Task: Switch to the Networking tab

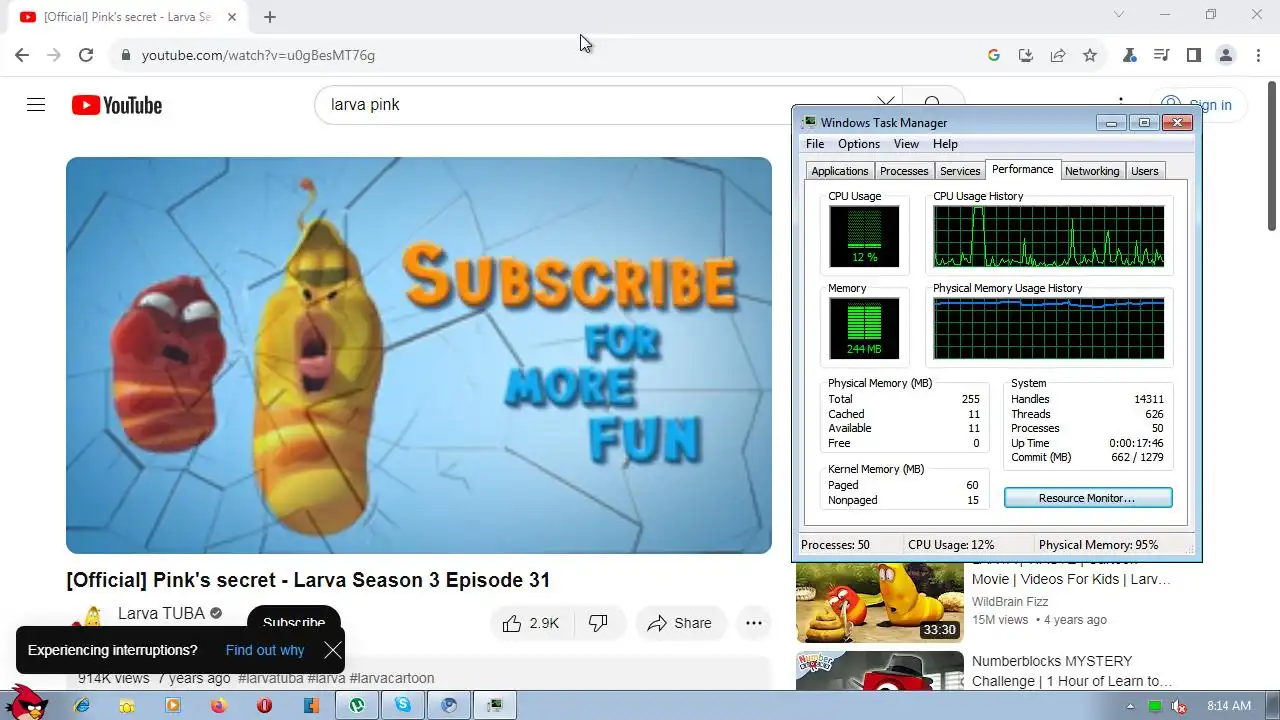Action: 1092,171
